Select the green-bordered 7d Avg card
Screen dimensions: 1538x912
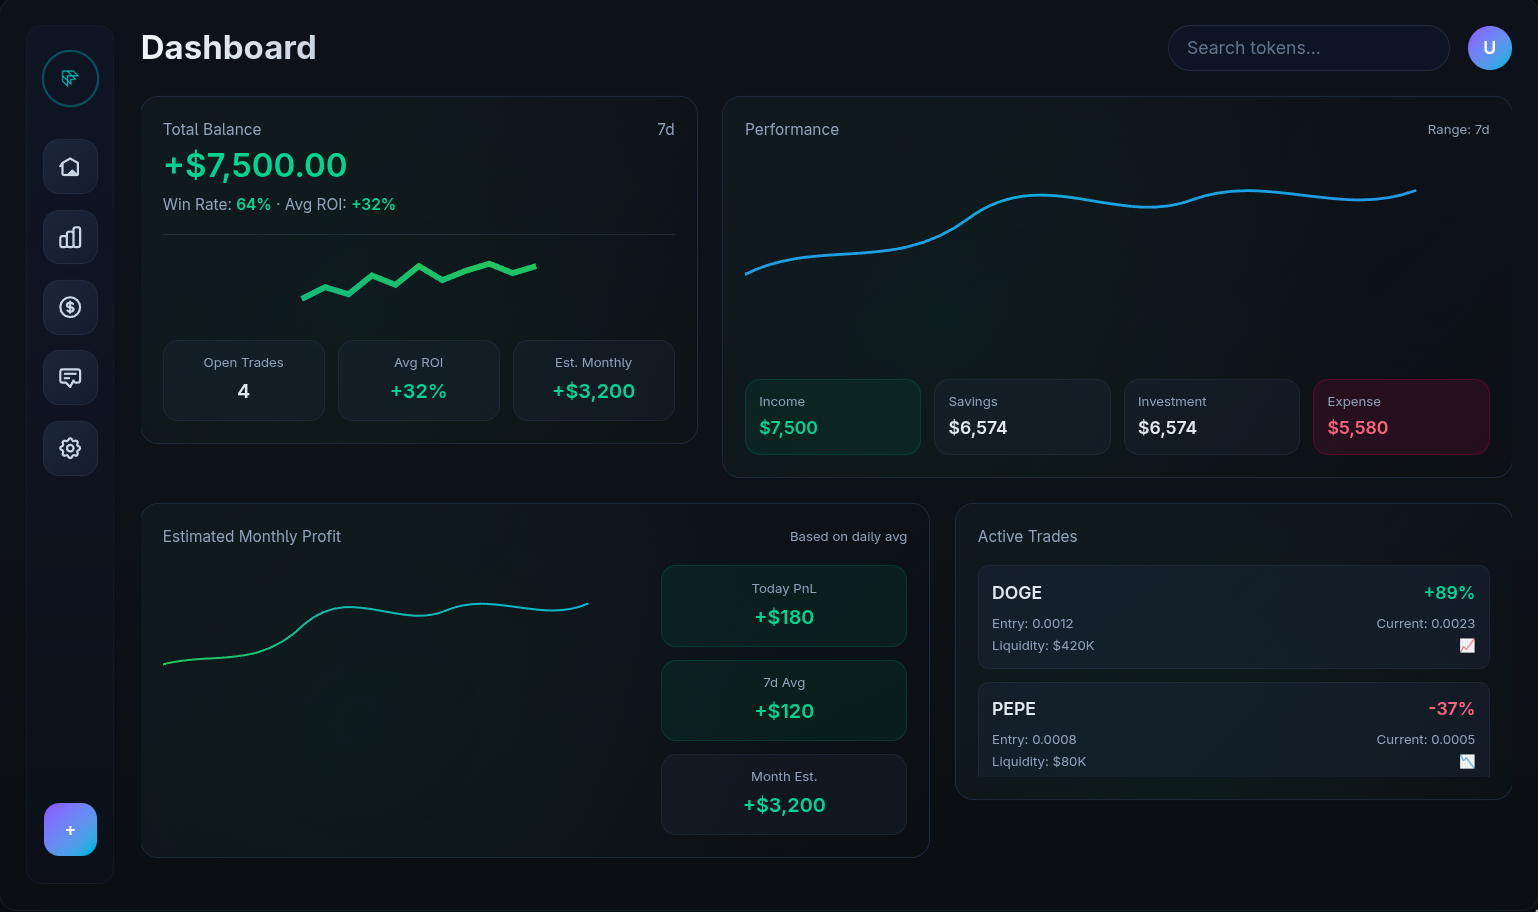pos(783,700)
